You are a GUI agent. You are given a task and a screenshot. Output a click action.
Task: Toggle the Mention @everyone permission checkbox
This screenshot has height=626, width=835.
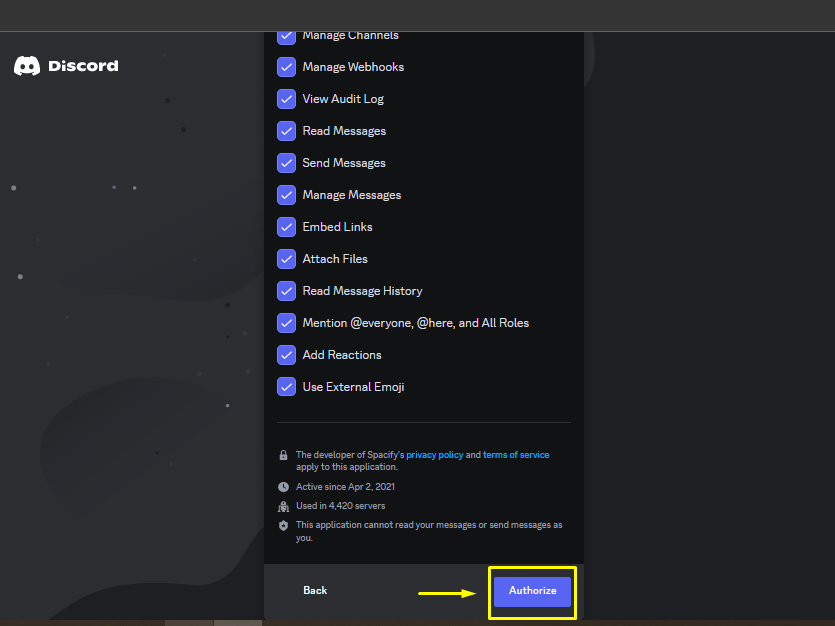[x=286, y=323]
